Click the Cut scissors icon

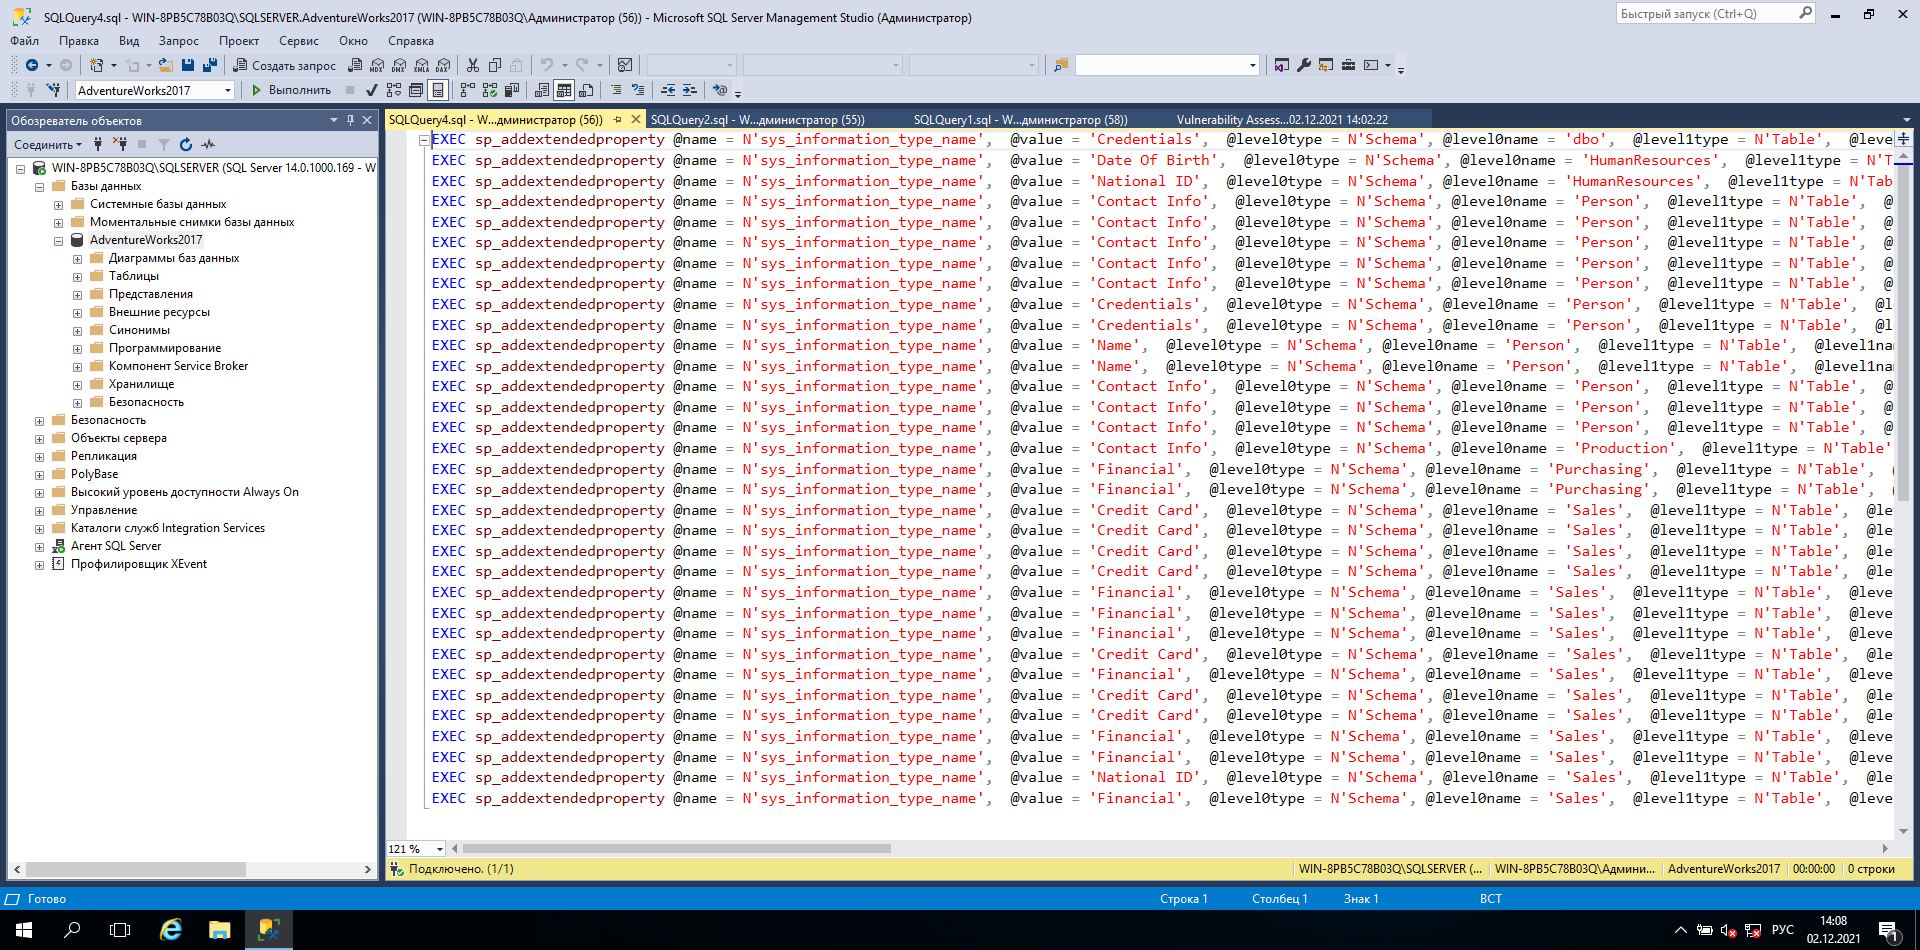pos(473,65)
